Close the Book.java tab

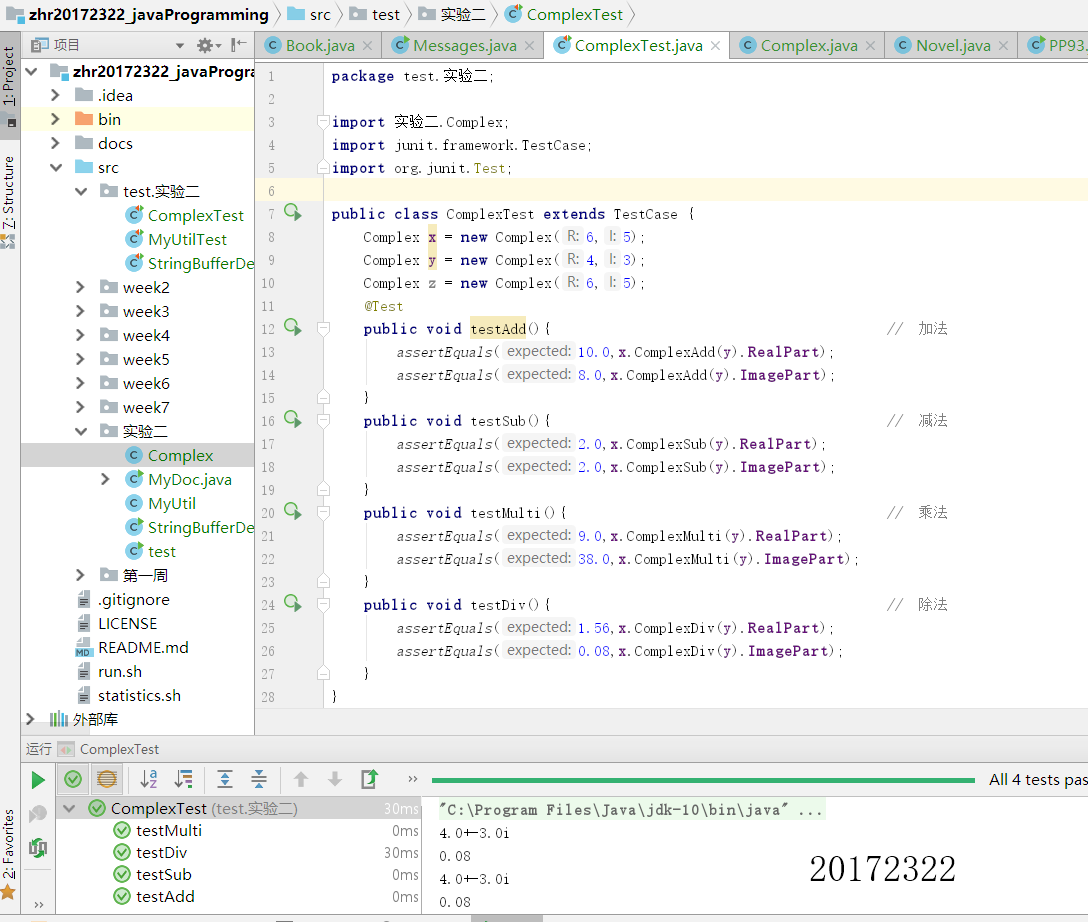(368, 46)
